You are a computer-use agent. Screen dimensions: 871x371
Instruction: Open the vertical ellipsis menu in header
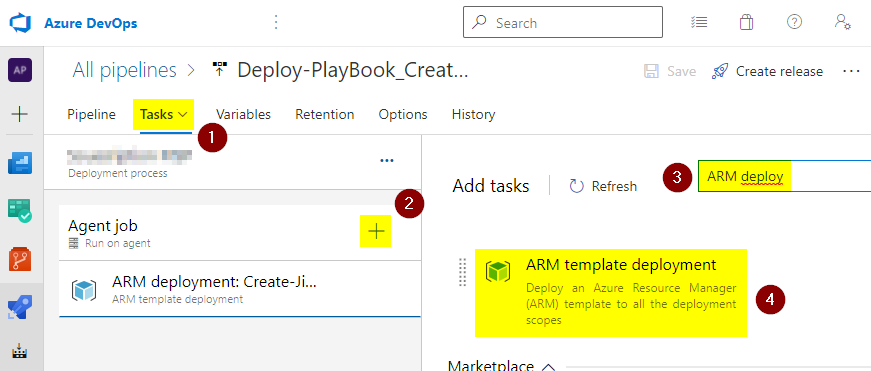pos(276,23)
